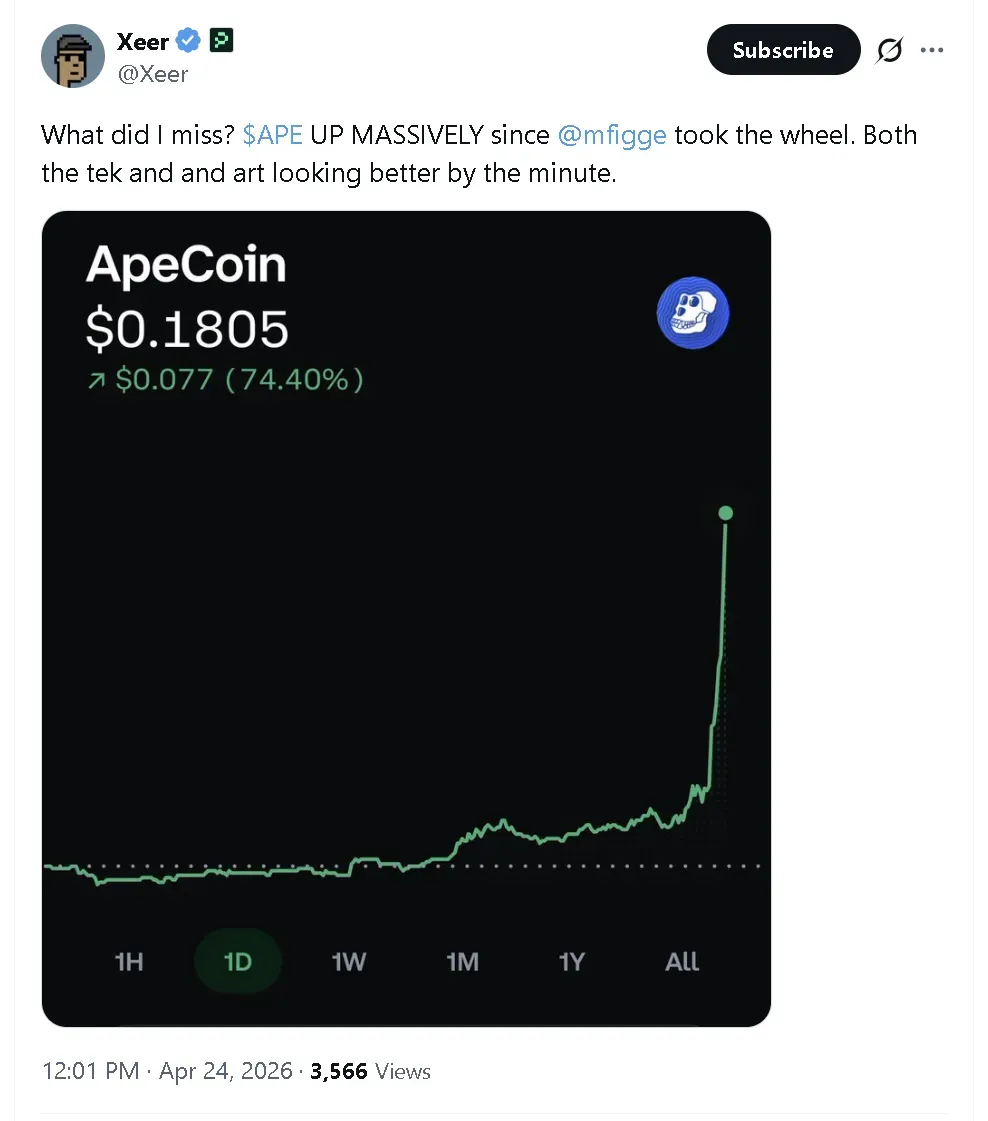Click the Subscribe button
This screenshot has height=1121, width=988.
point(784,49)
